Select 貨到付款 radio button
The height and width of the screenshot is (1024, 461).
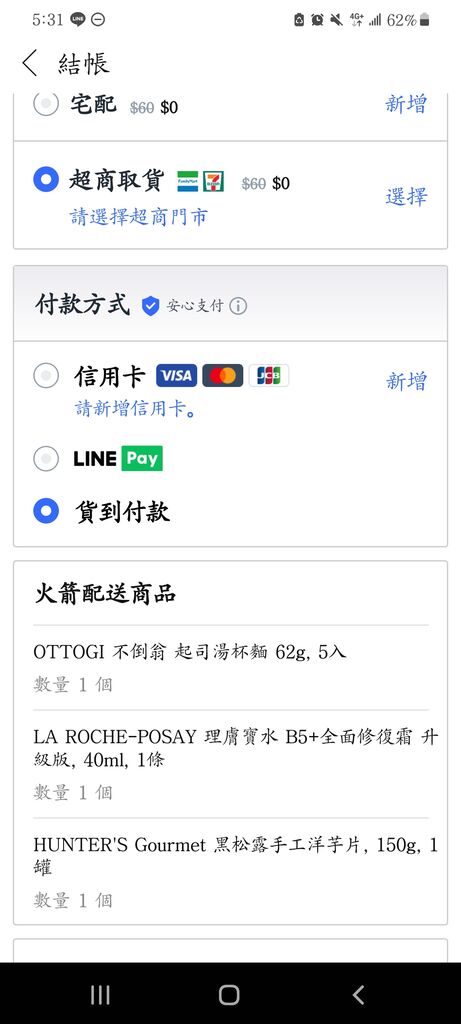coord(46,511)
